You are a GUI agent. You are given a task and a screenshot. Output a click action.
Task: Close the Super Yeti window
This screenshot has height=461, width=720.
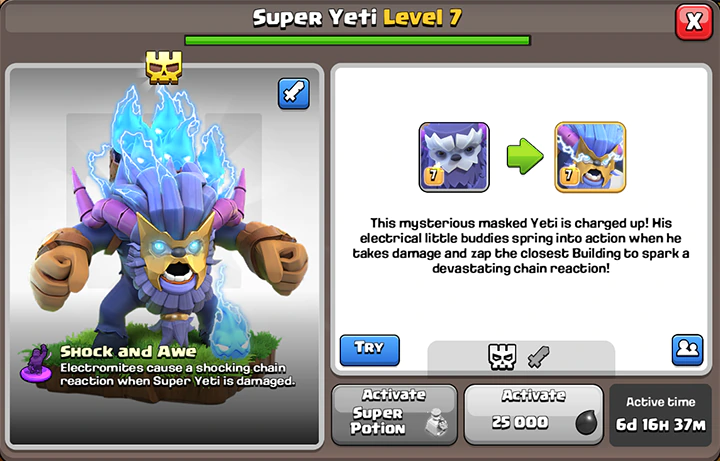694,21
